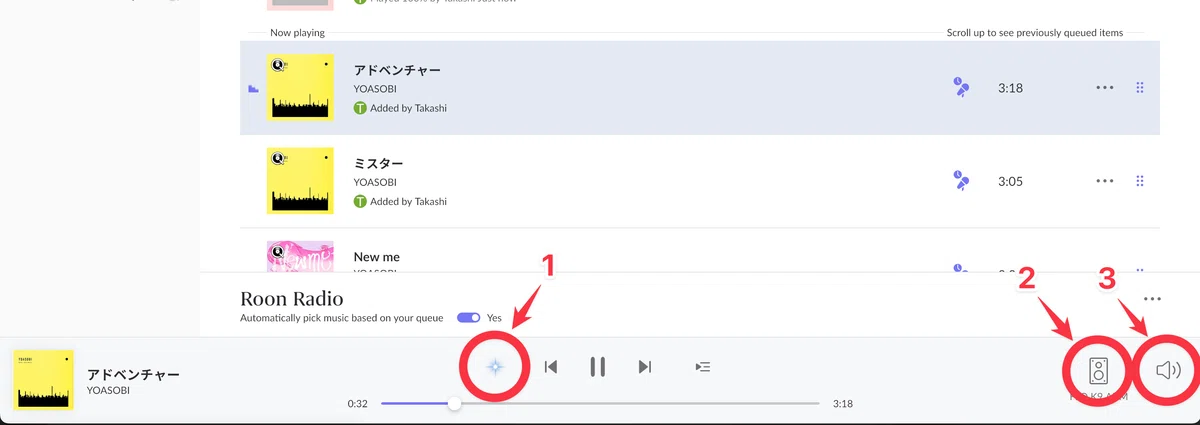Open YOASOBI artist link under ミスター
Image resolution: width=1200 pixels, height=425 pixels.
pyautogui.click(x=375, y=182)
